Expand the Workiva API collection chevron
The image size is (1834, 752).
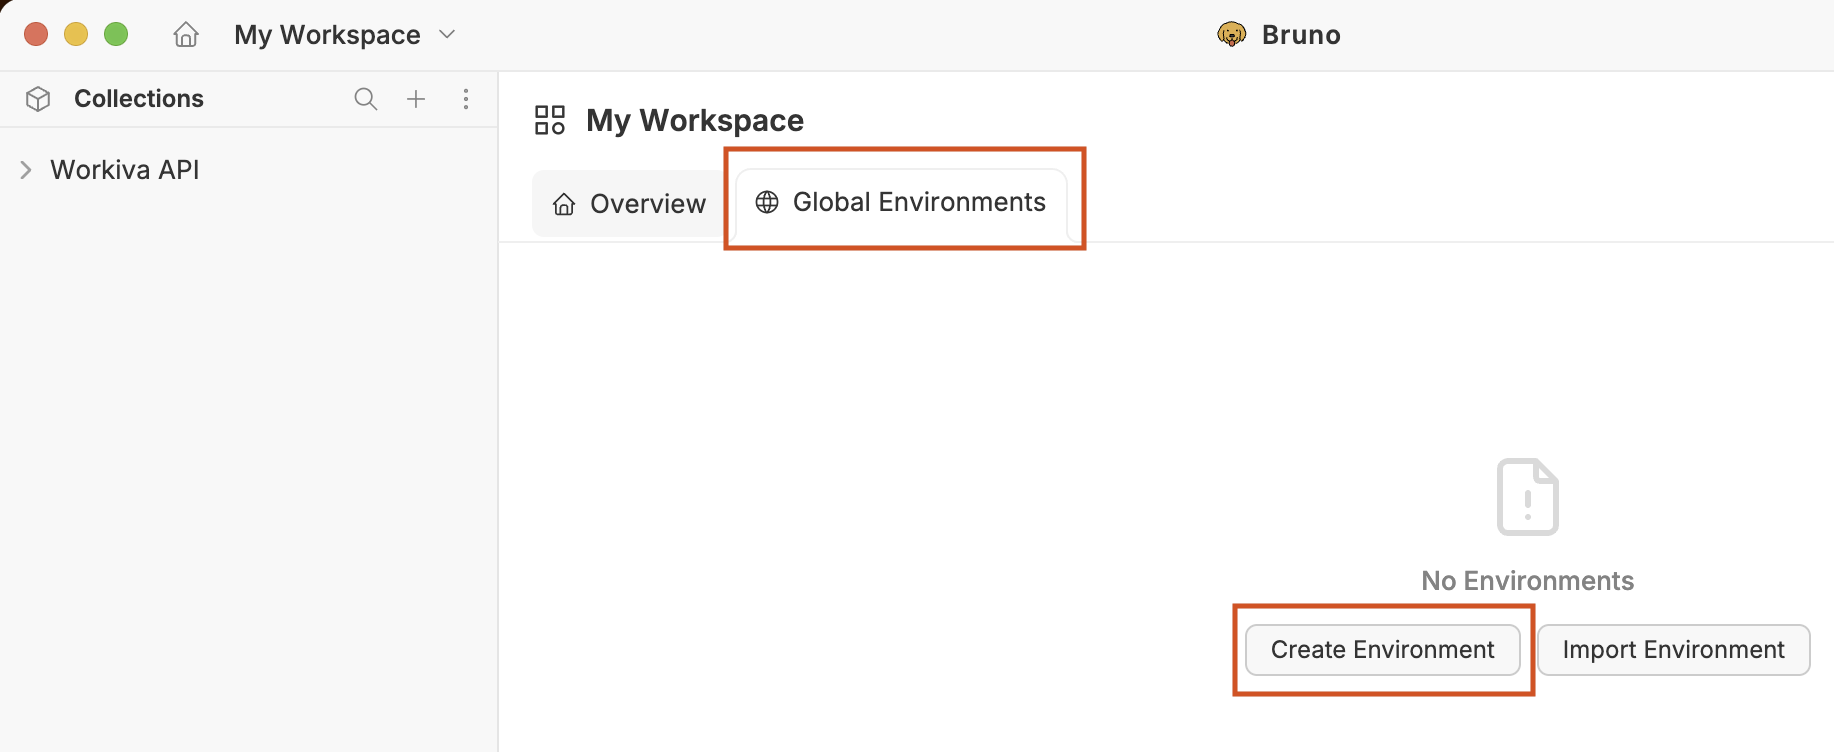[x=26, y=170]
